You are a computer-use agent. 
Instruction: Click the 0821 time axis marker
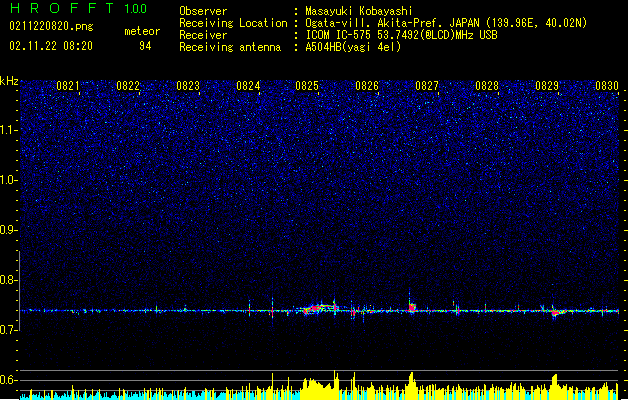(67, 86)
